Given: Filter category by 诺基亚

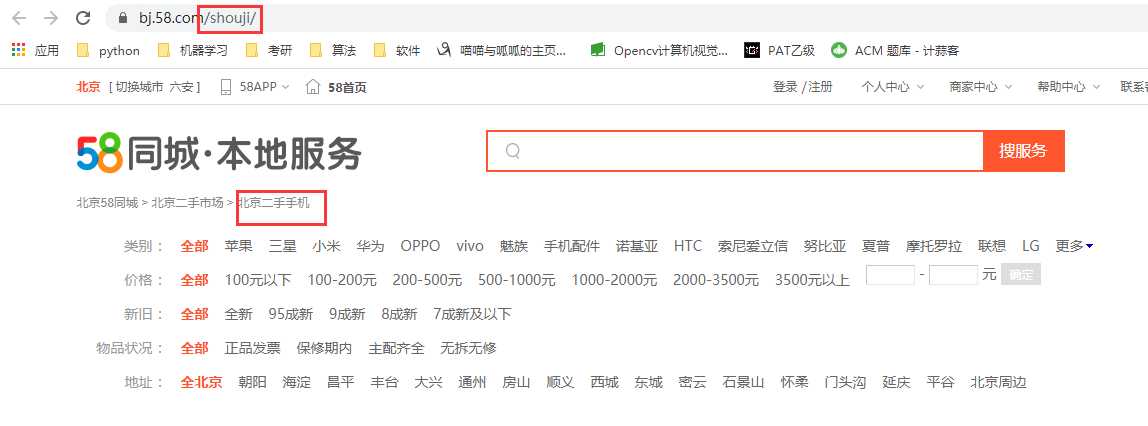Looking at the screenshot, I should tap(637, 246).
